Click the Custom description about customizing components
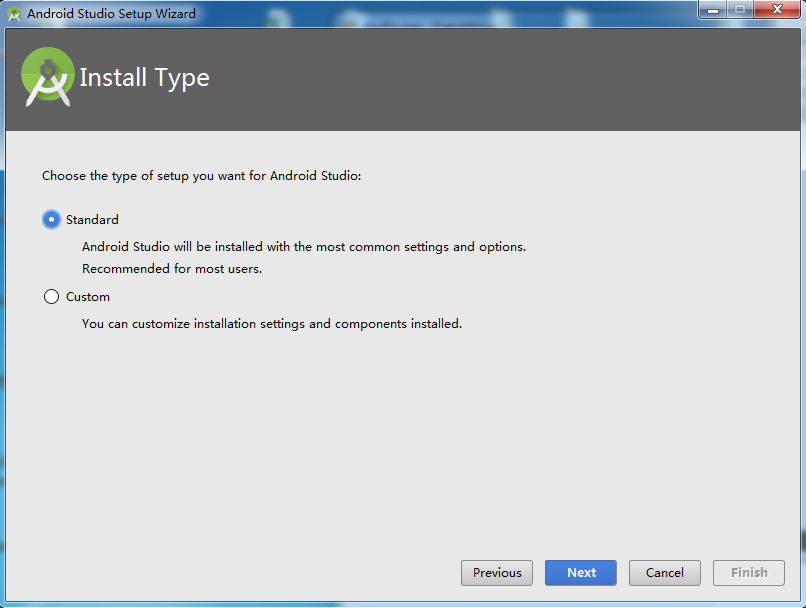The height and width of the screenshot is (608, 806). [x=272, y=324]
